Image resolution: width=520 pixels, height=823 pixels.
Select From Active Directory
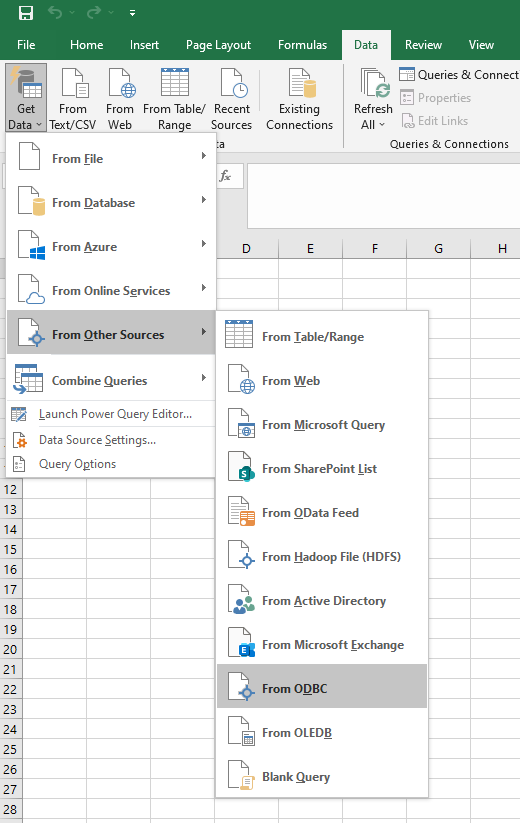322,601
